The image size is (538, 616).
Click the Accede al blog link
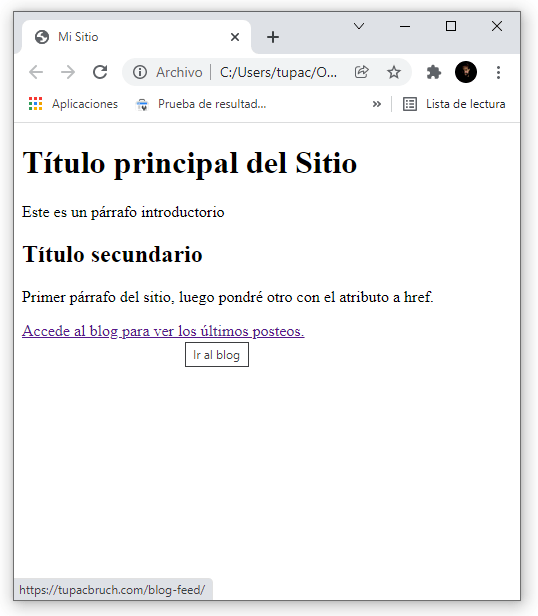pos(163,331)
